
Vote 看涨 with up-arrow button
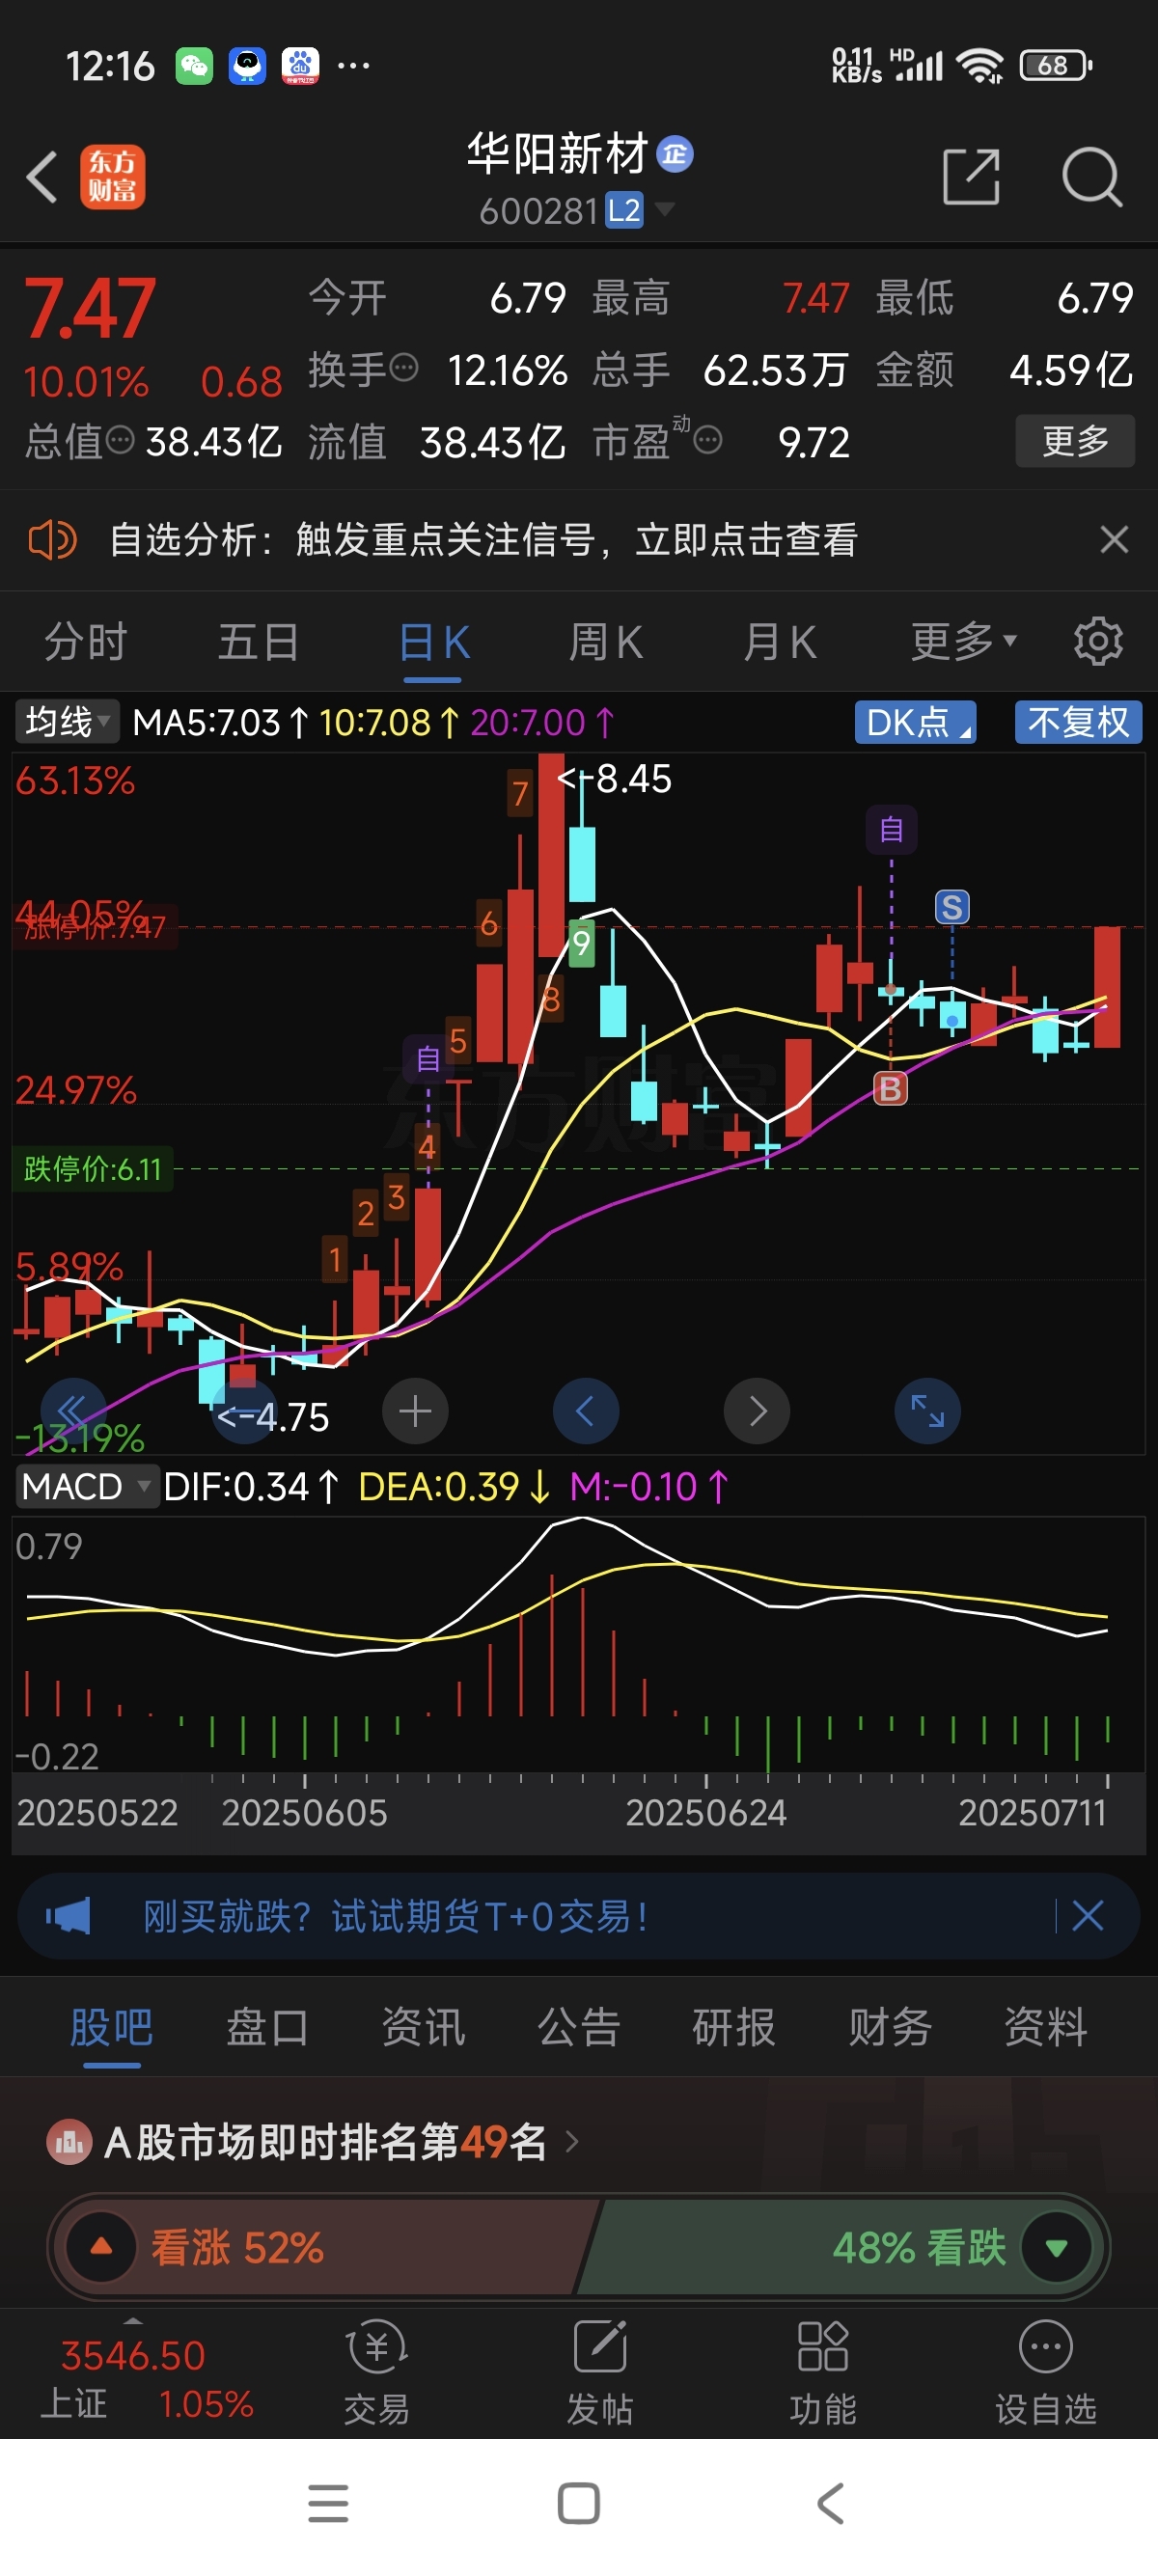point(101,2247)
